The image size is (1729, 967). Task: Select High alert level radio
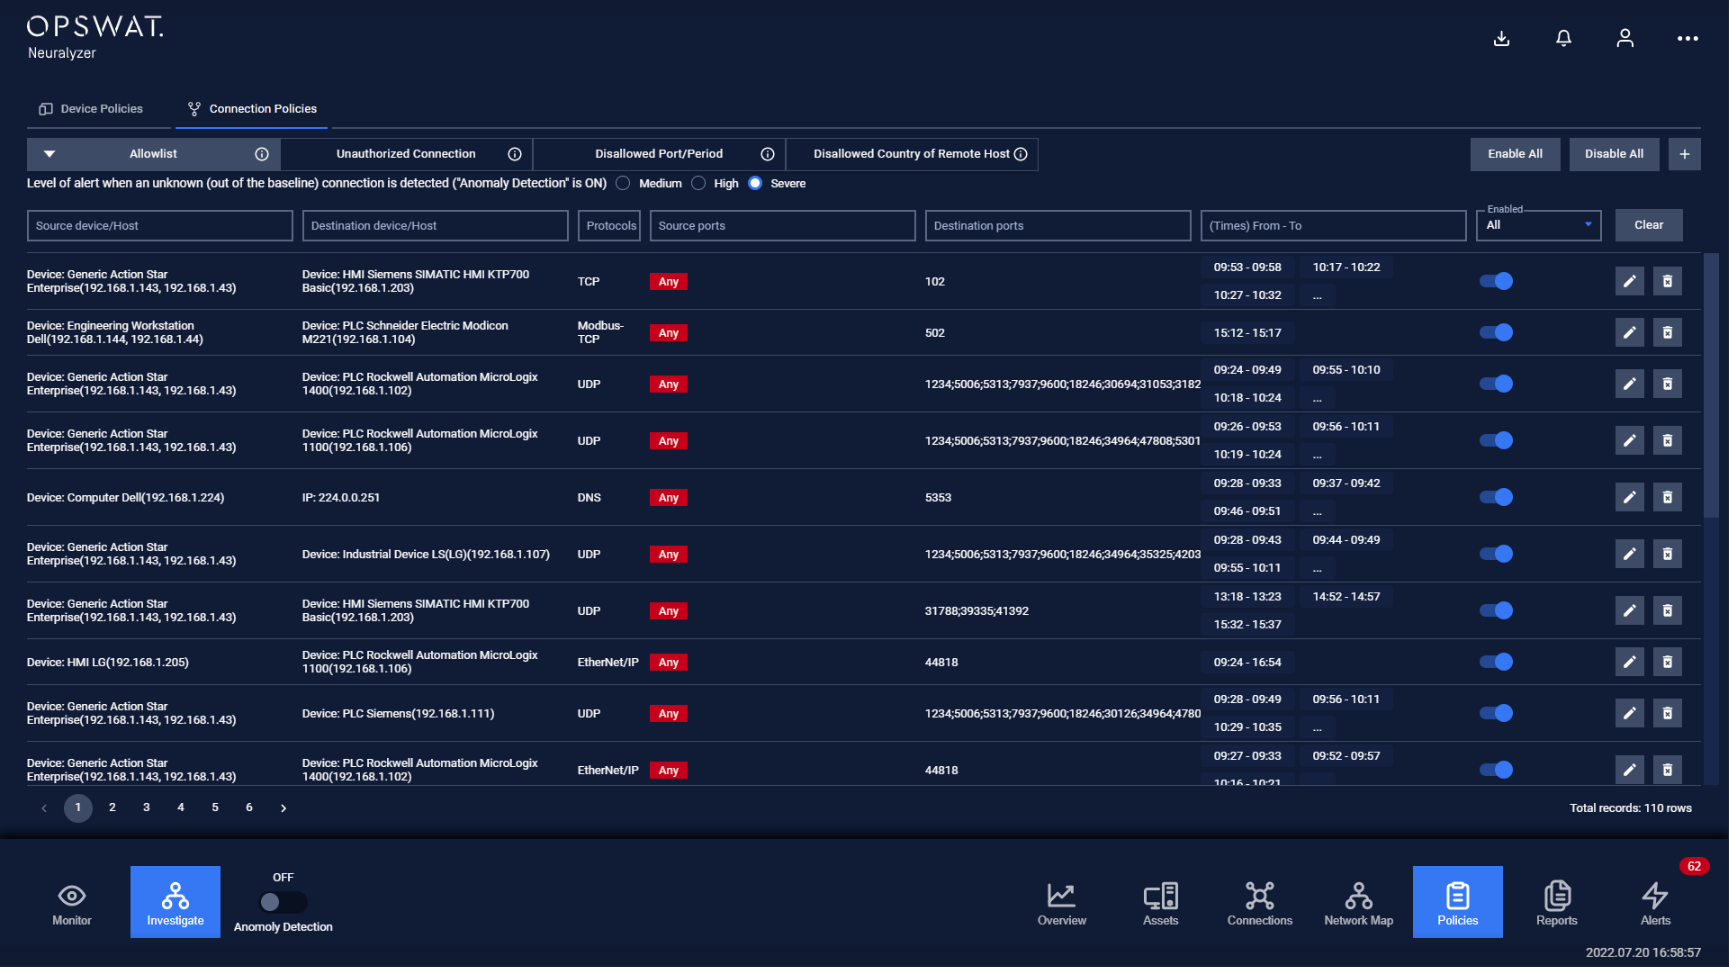click(698, 183)
